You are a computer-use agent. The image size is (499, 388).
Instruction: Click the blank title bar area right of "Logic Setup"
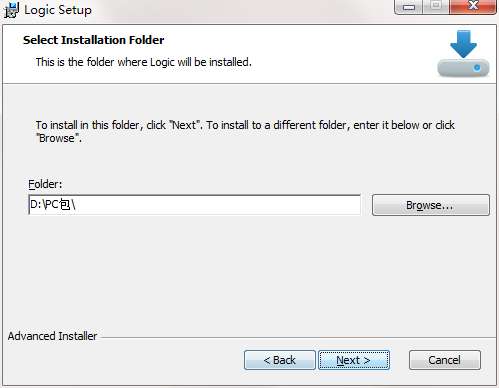240,10
